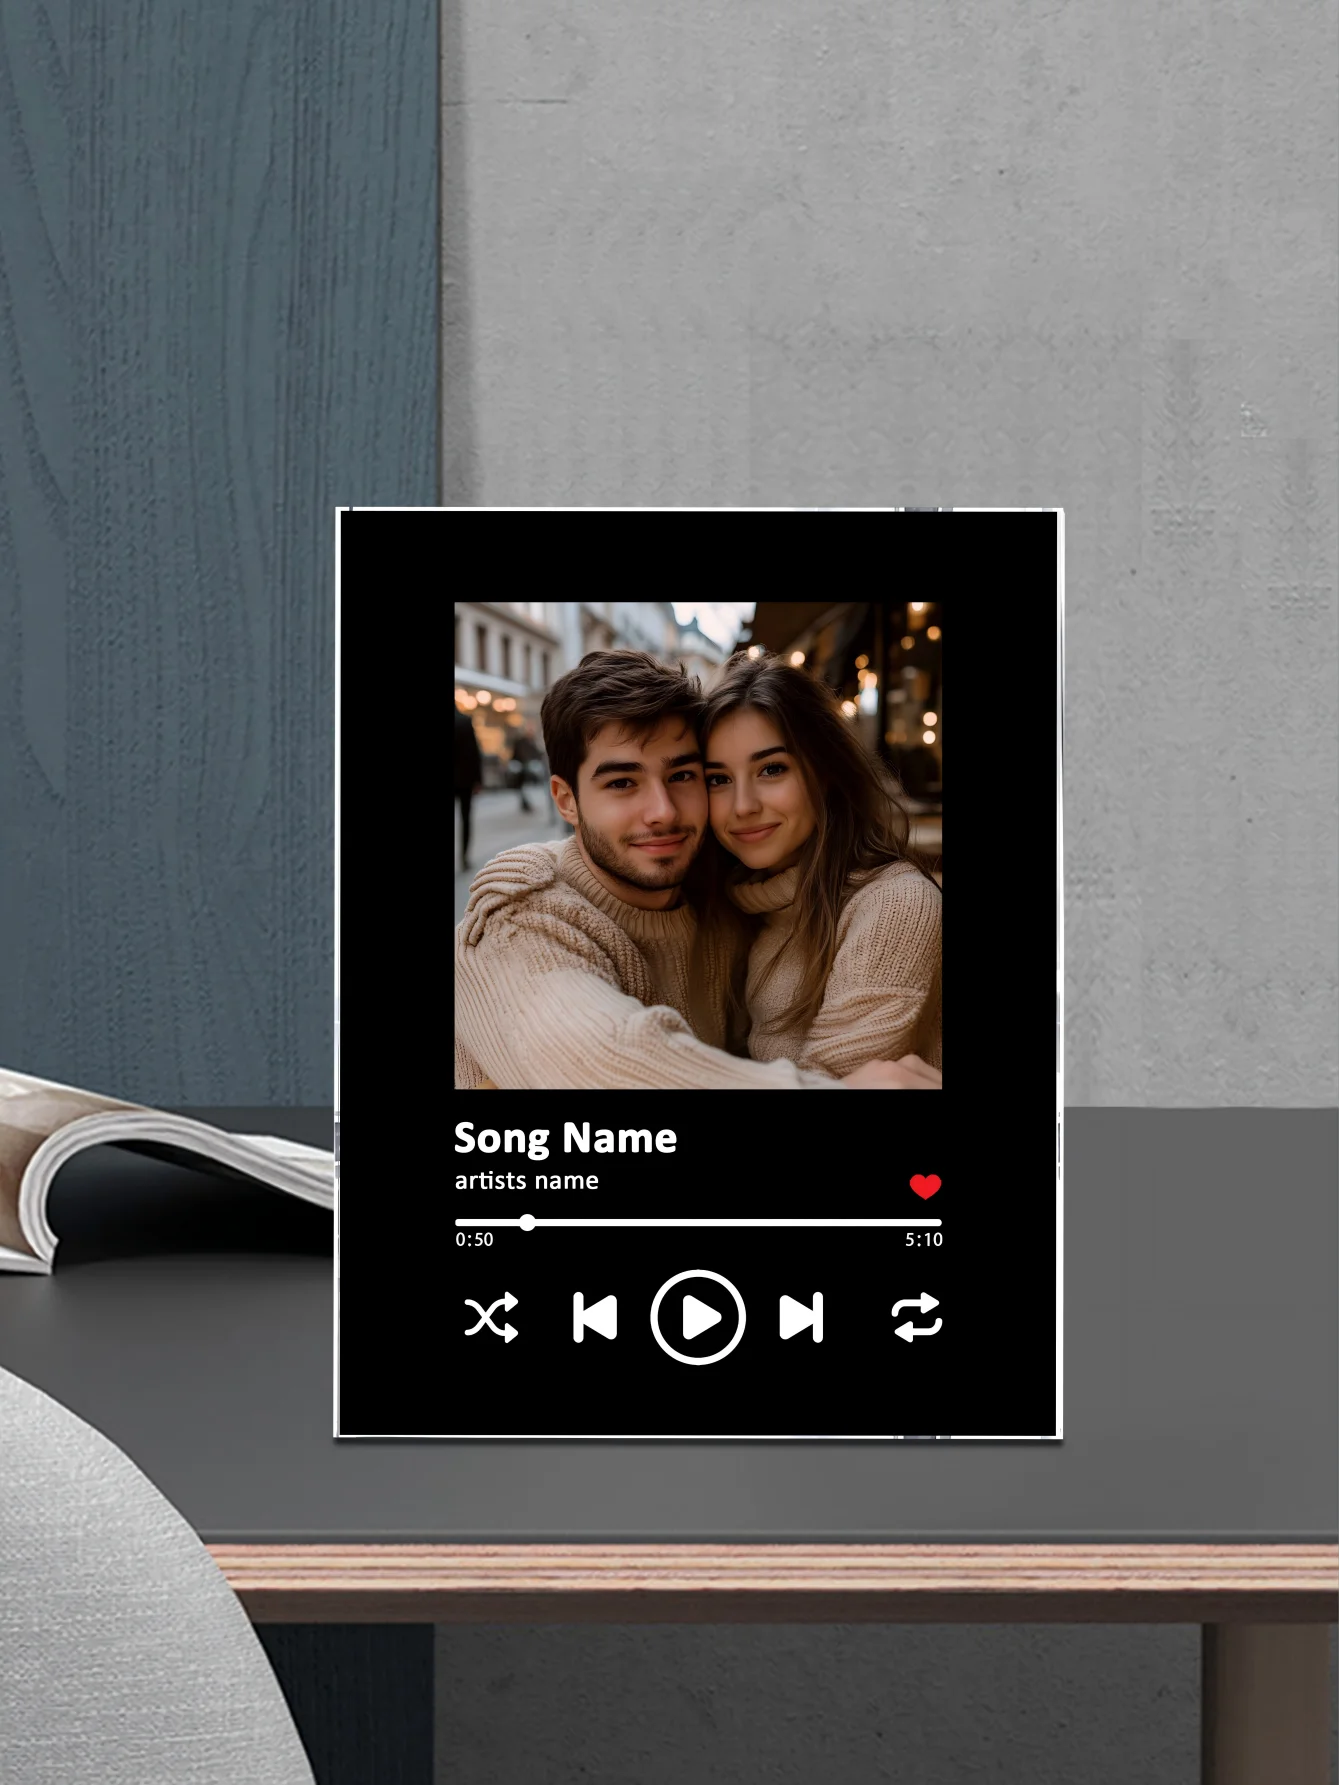The height and width of the screenshot is (1785, 1340).
Task: Toggle the repeat icon
Action: click(917, 1317)
